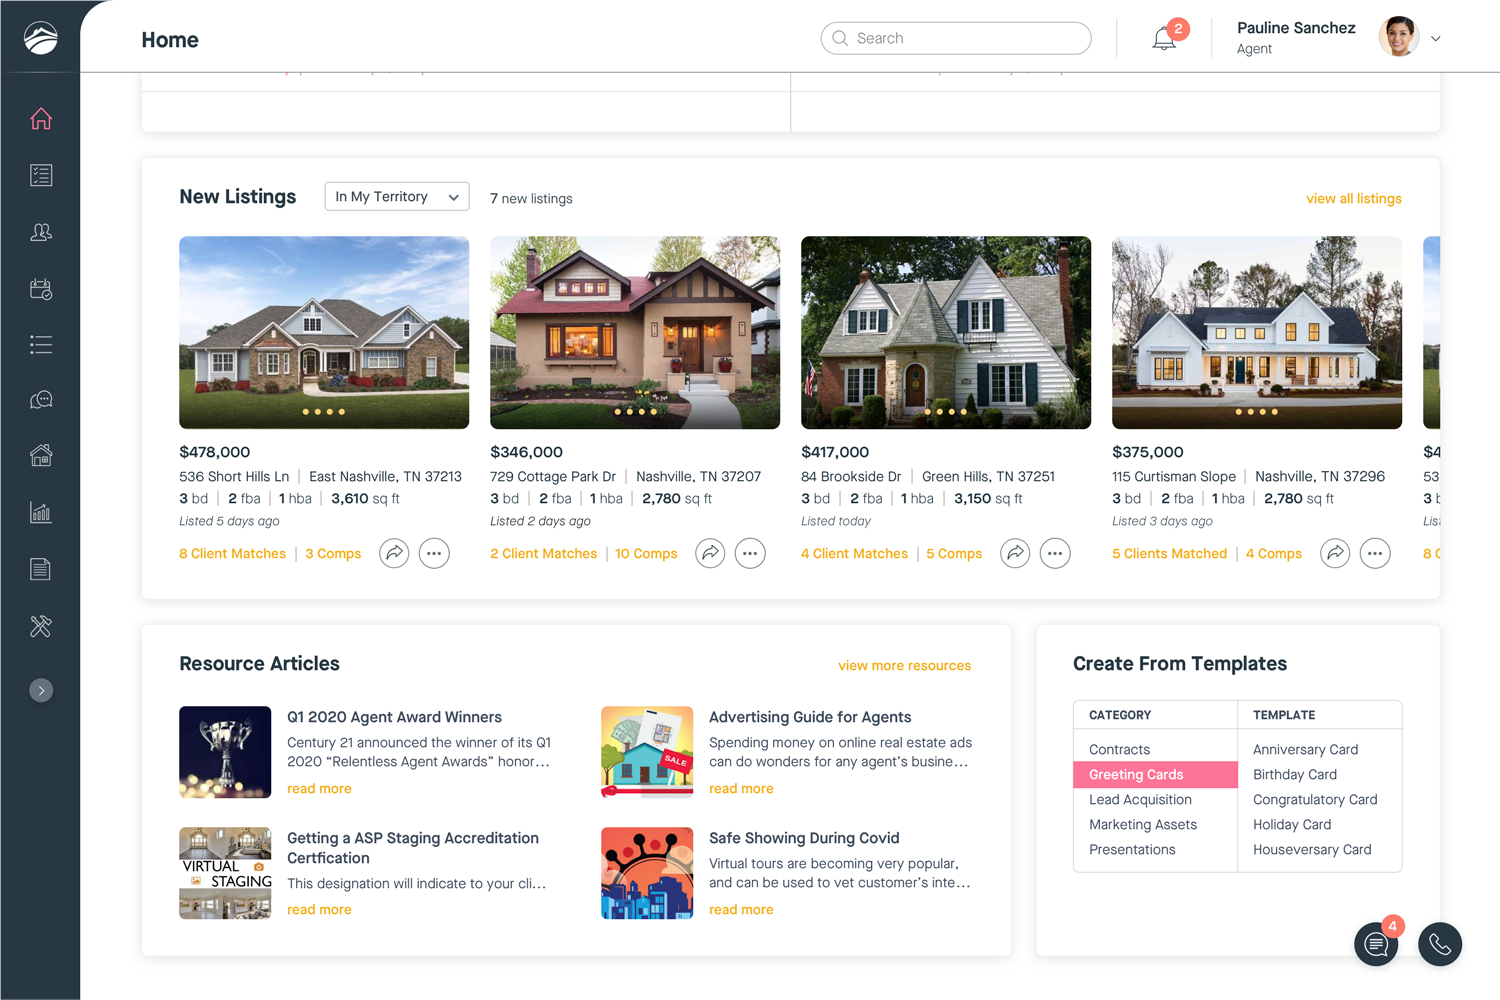The width and height of the screenshot is (1500, 1000).
Task: Select the Marketing Assets category
Action: (1142, 824)
